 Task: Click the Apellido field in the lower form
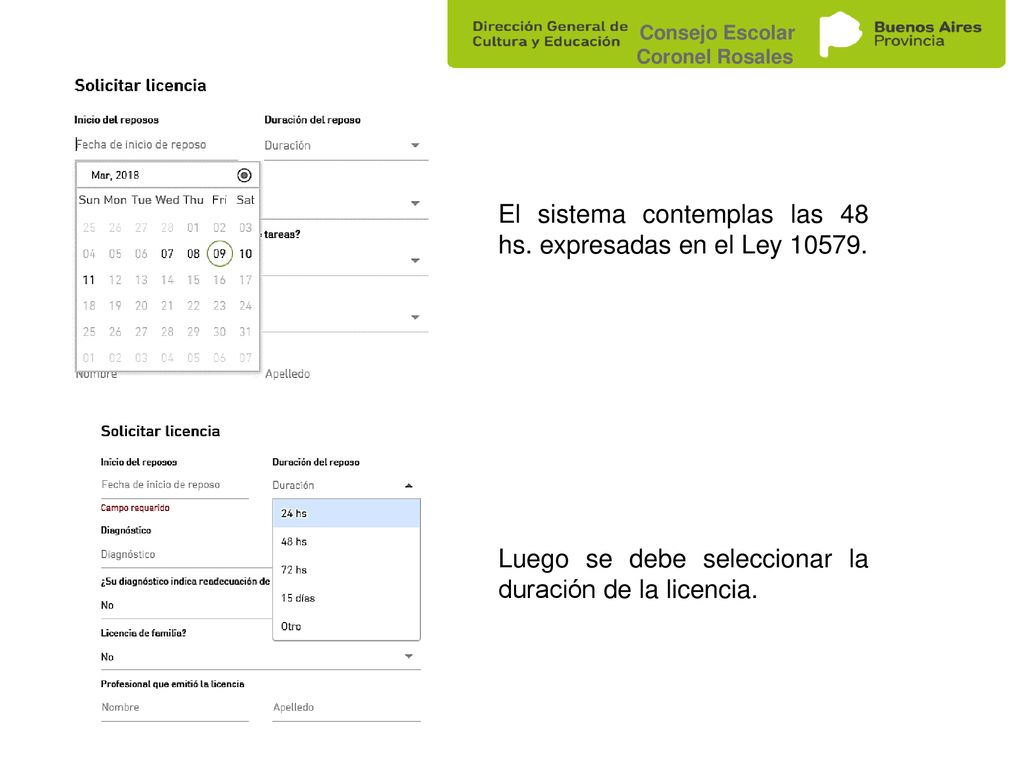pos(346,707)
